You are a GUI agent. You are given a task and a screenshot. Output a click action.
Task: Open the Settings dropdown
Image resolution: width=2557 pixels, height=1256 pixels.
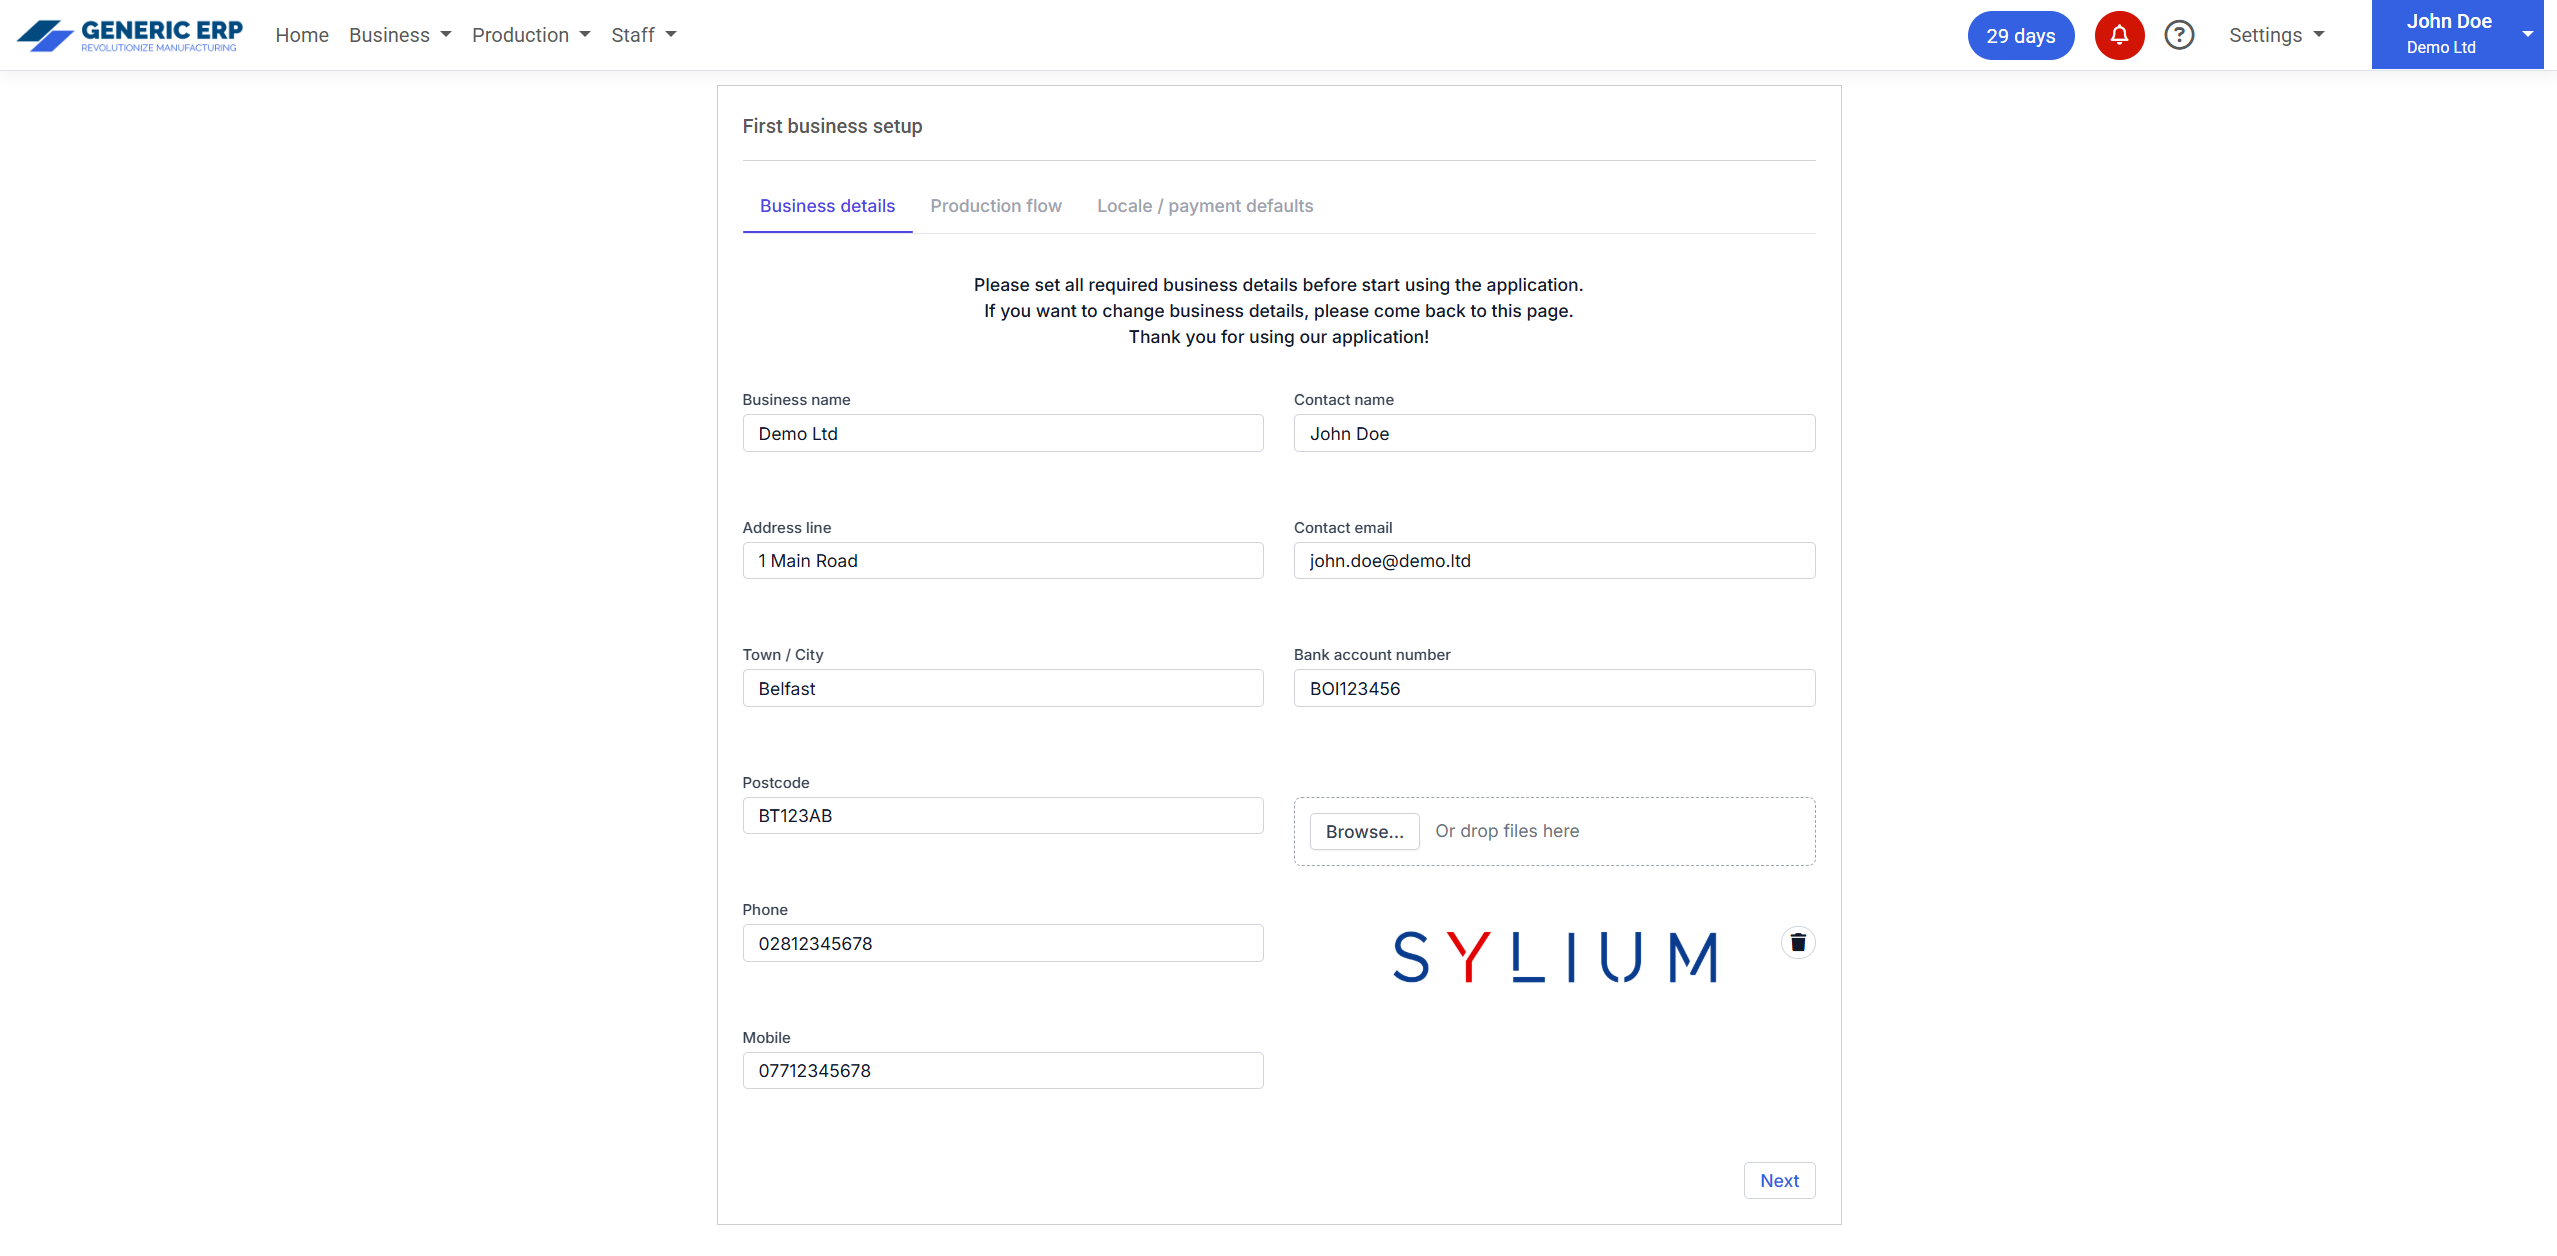[2276, 35]
